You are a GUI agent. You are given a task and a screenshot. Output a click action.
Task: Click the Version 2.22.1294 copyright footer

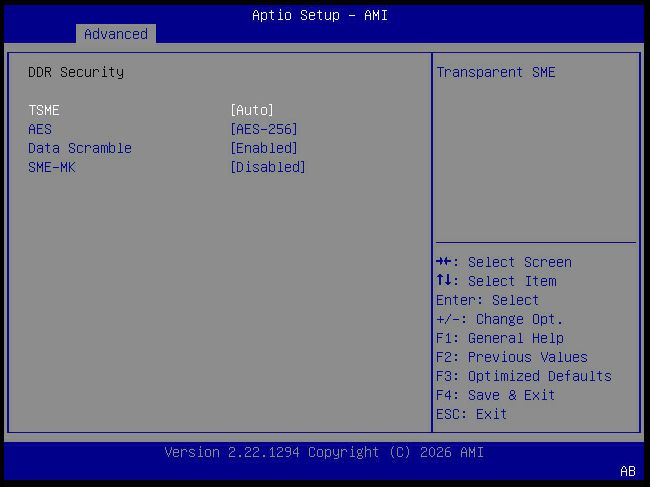coord(324,452)
